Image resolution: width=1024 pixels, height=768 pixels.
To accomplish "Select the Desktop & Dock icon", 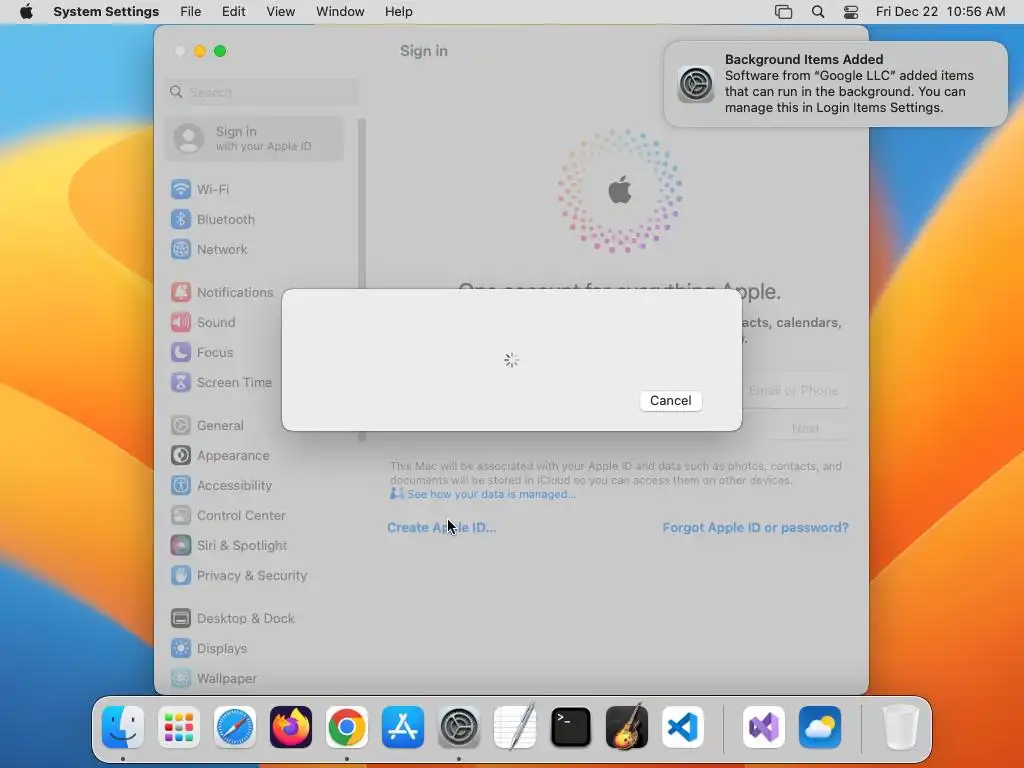I will (181, 619).
